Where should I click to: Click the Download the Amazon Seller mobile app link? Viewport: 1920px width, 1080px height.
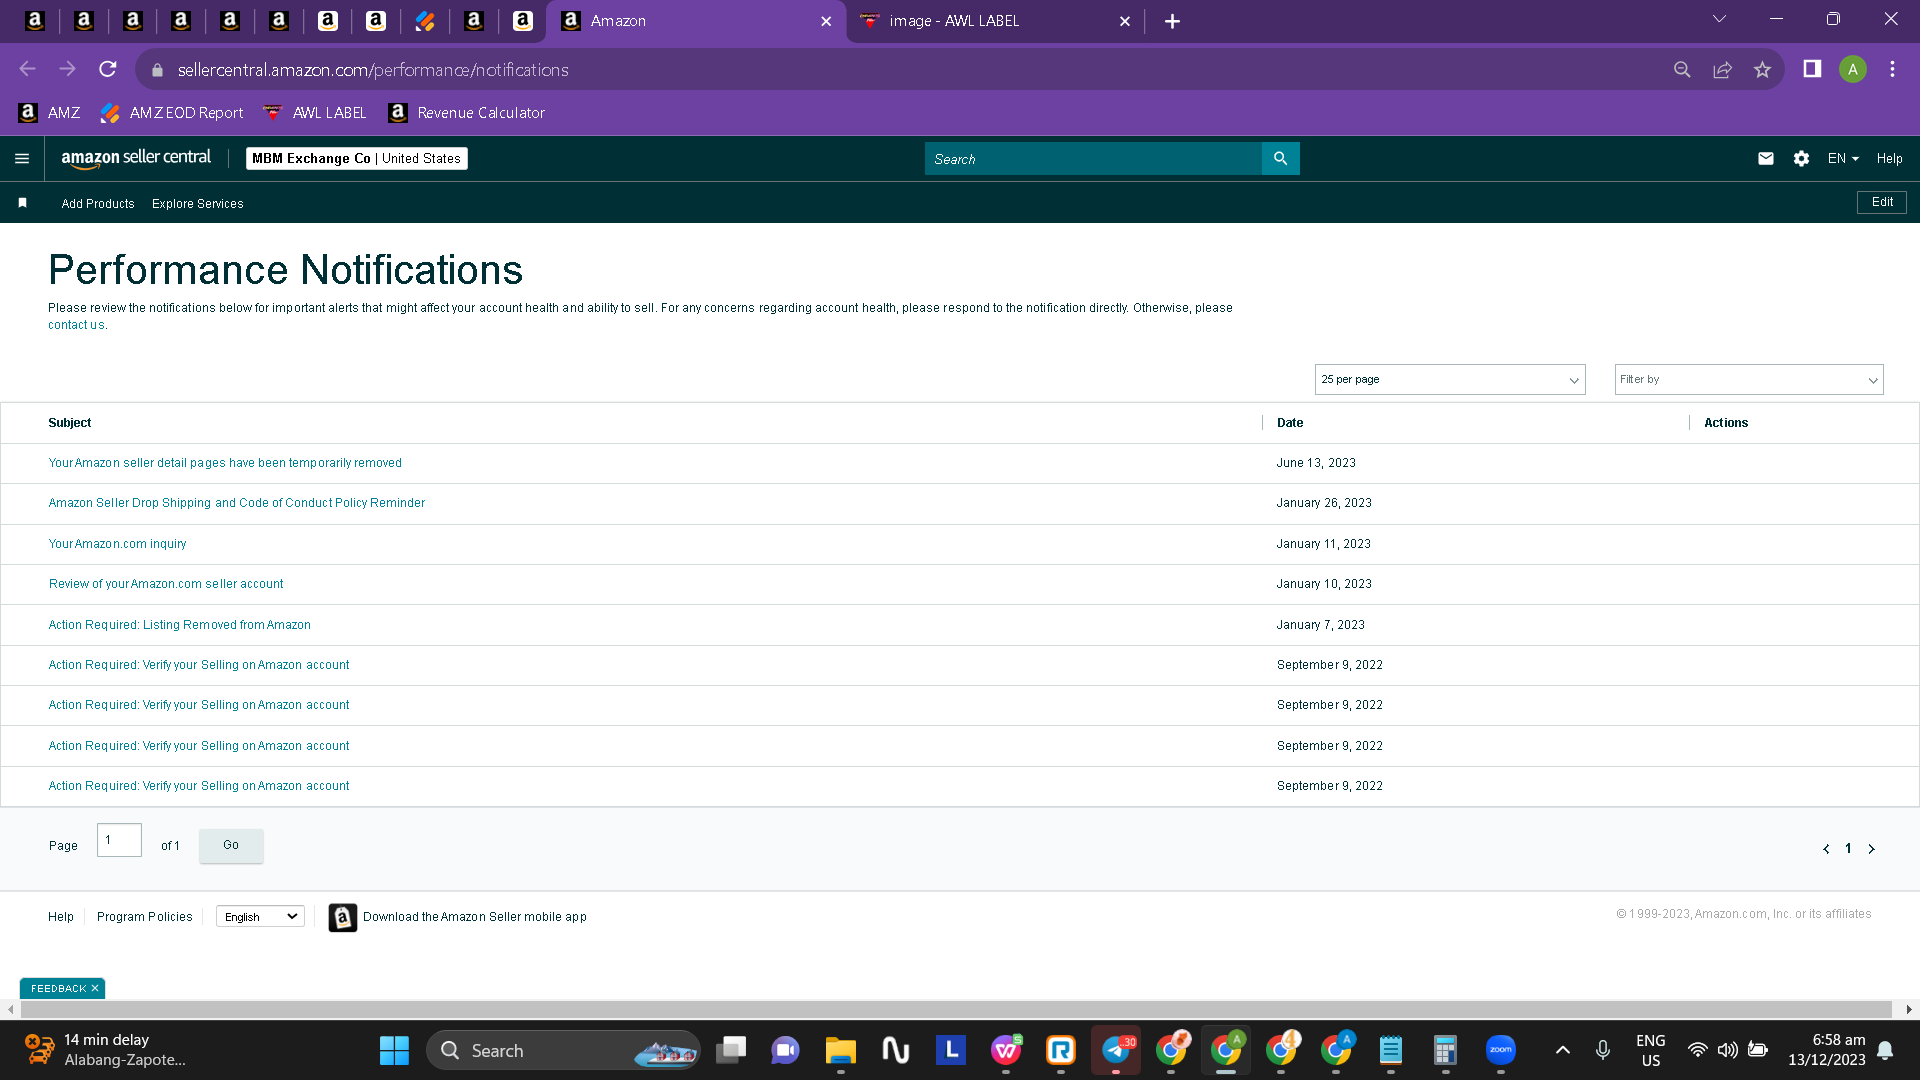[475, 917]
